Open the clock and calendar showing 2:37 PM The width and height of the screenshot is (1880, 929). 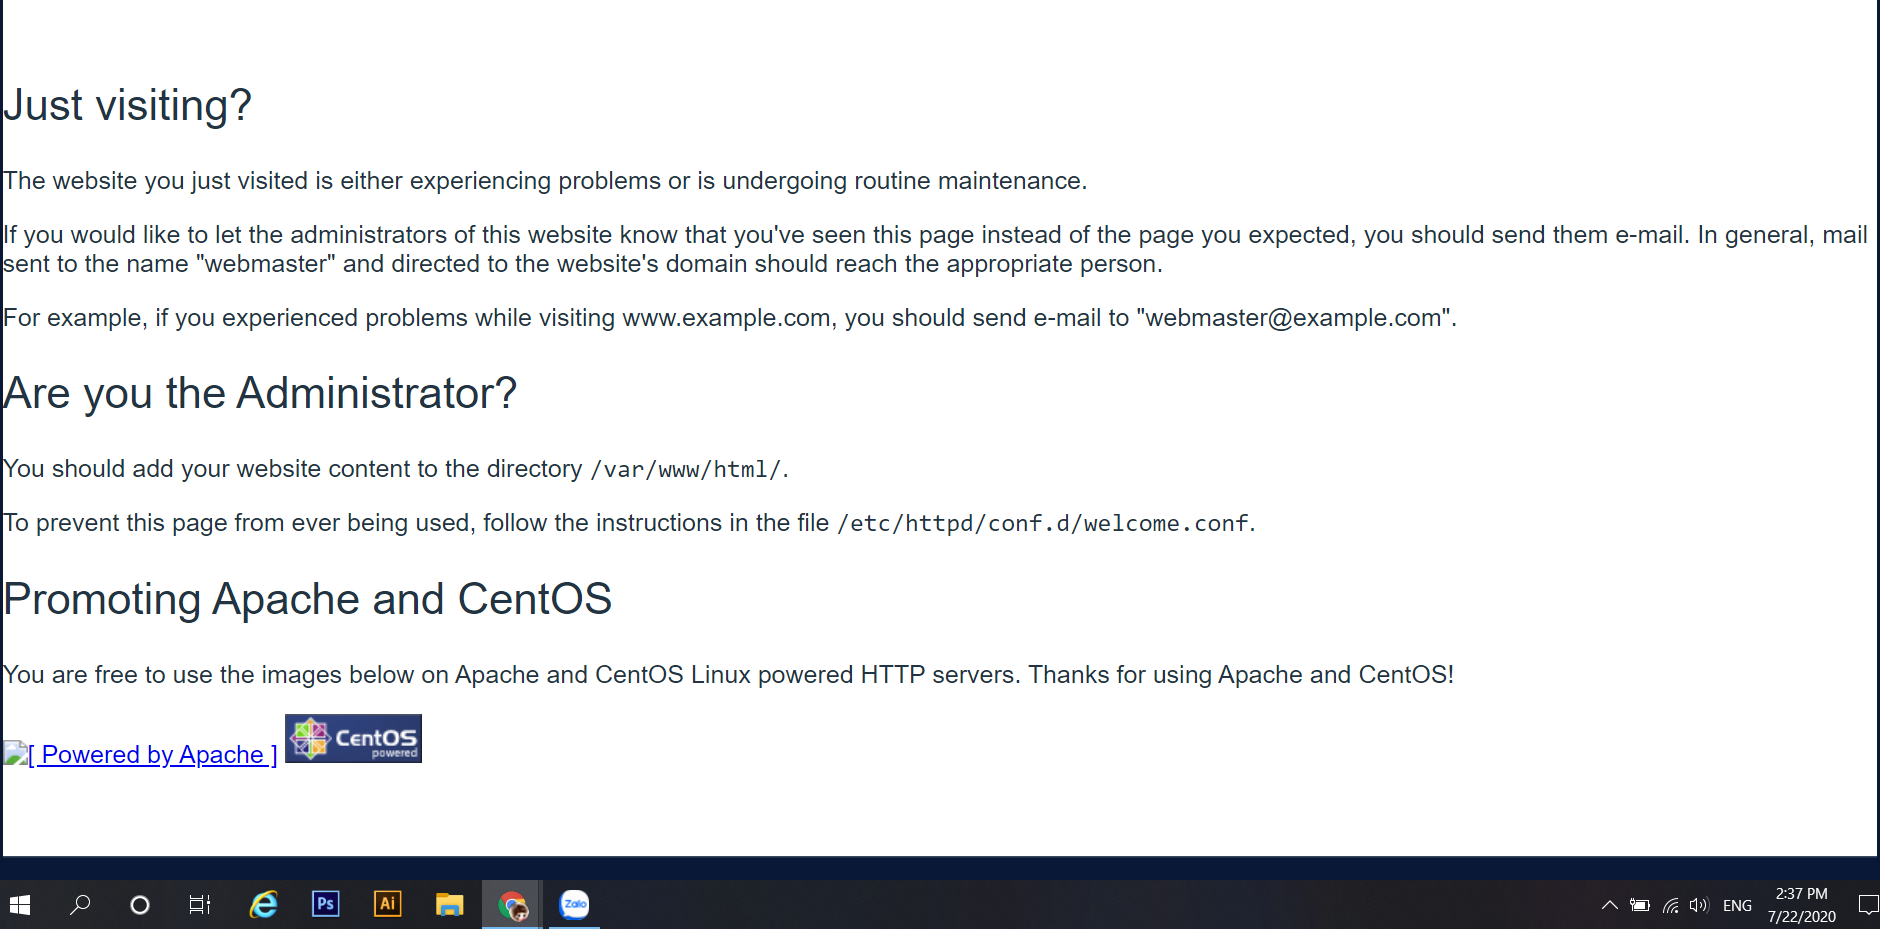1801,905
